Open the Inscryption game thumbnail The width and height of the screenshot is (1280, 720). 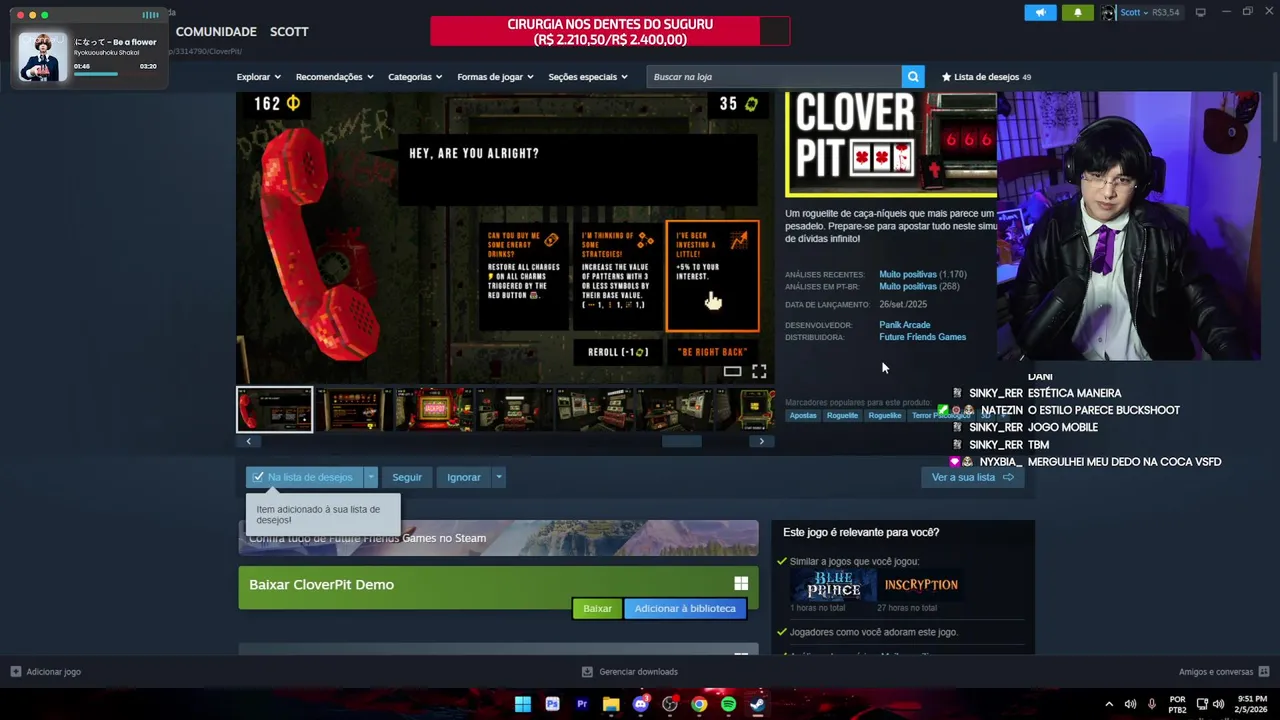(921, 585)
